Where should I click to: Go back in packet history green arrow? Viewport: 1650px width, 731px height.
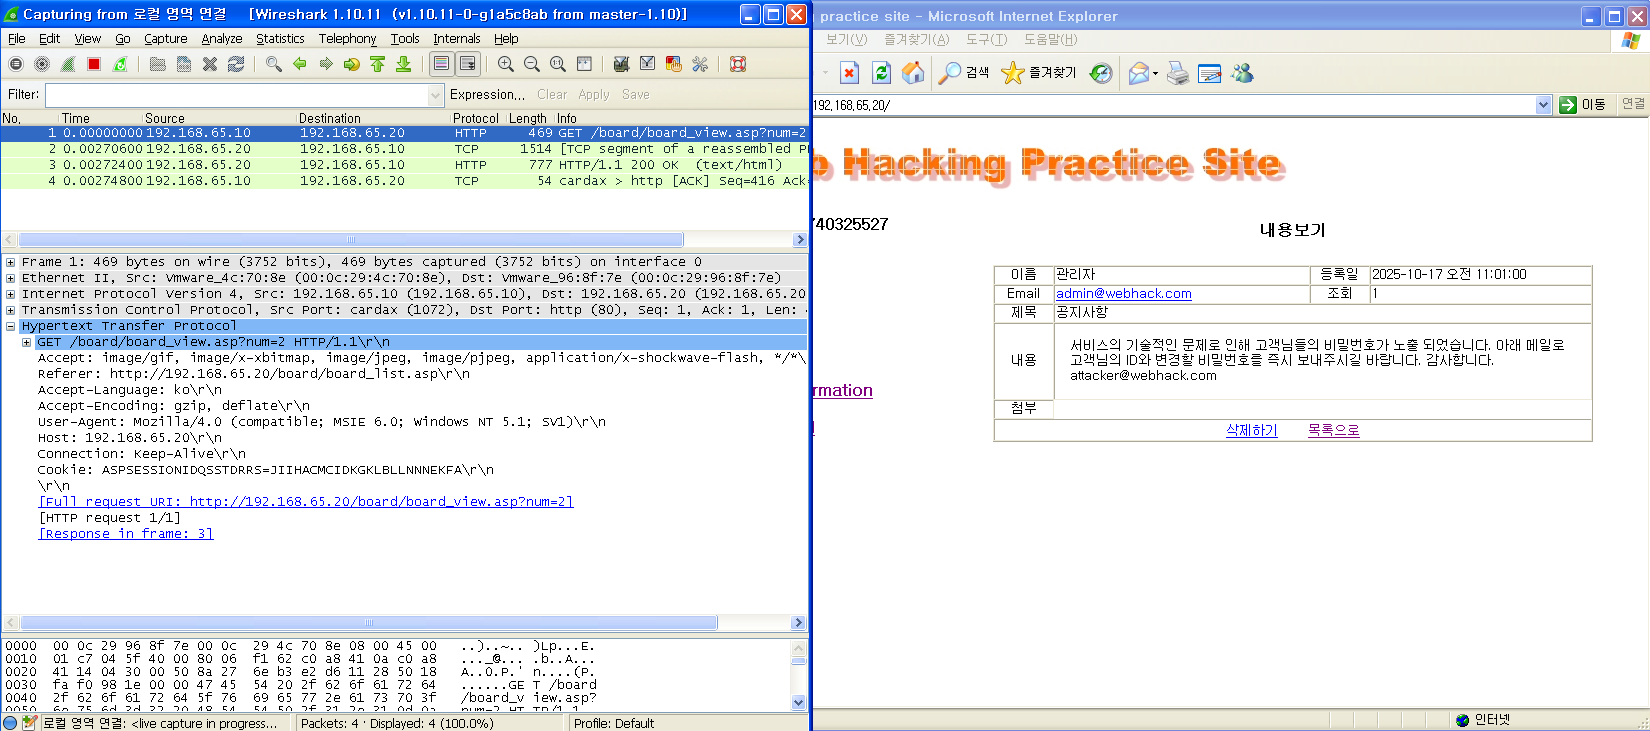300,64
